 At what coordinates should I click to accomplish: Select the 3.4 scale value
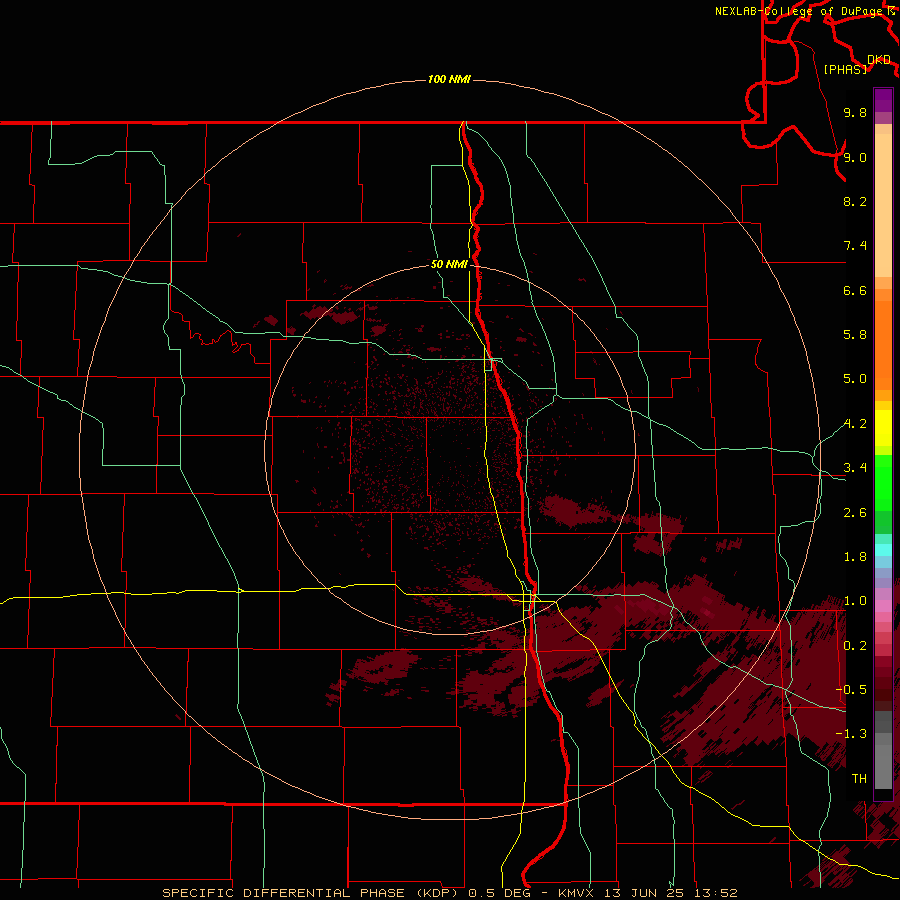coord(855,468)
